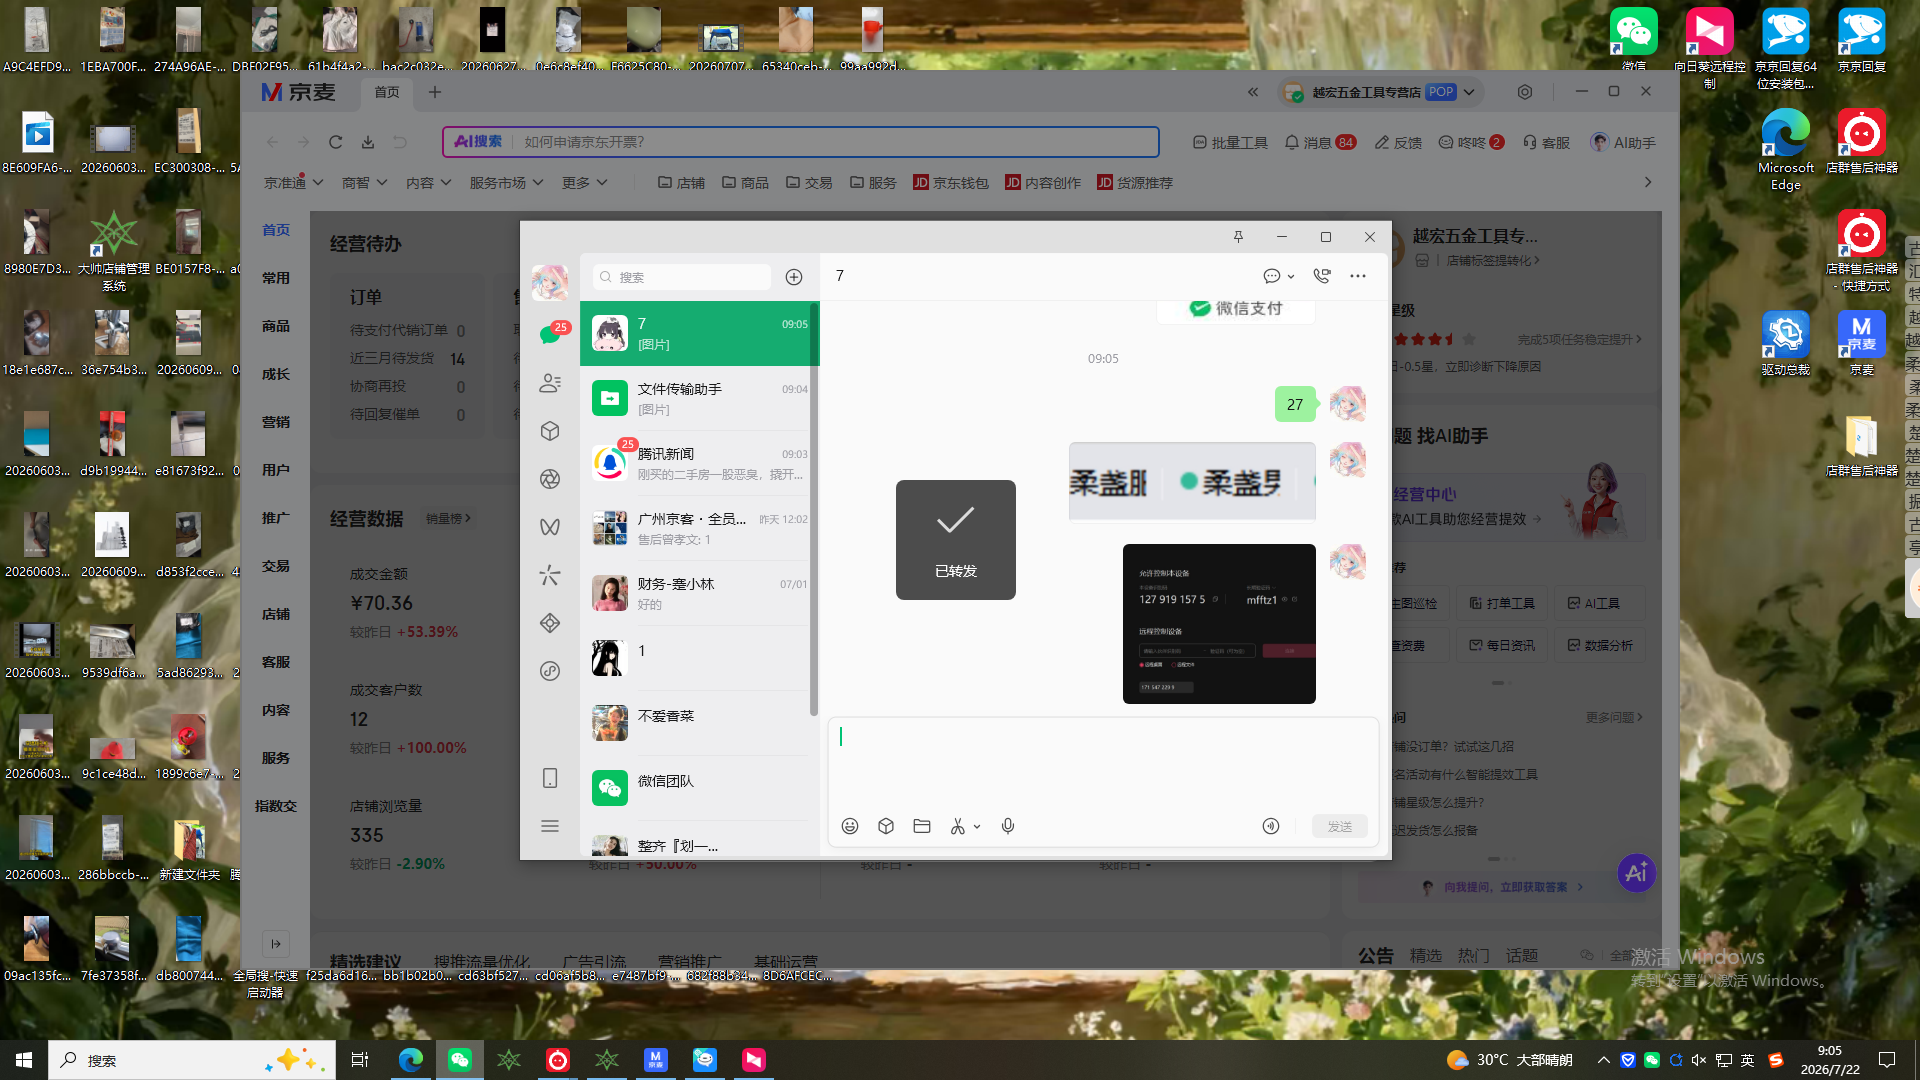
Task: Click the taskbar clock showing 9:05
Action: point(1830,1060)
